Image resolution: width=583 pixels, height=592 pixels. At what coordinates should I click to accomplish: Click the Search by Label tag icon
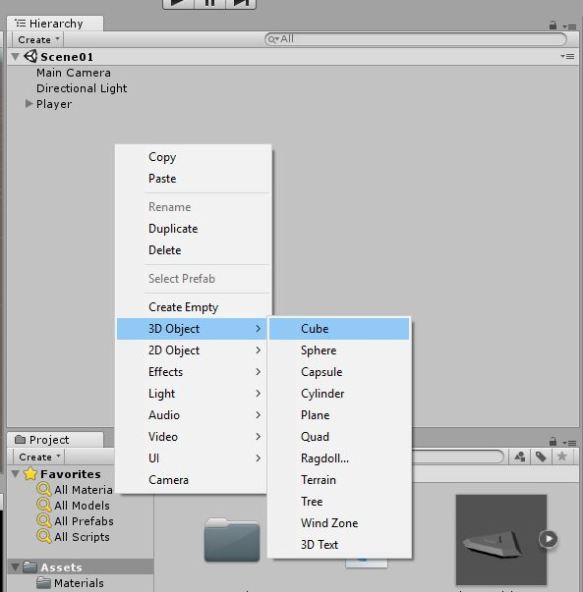(541, 457)
